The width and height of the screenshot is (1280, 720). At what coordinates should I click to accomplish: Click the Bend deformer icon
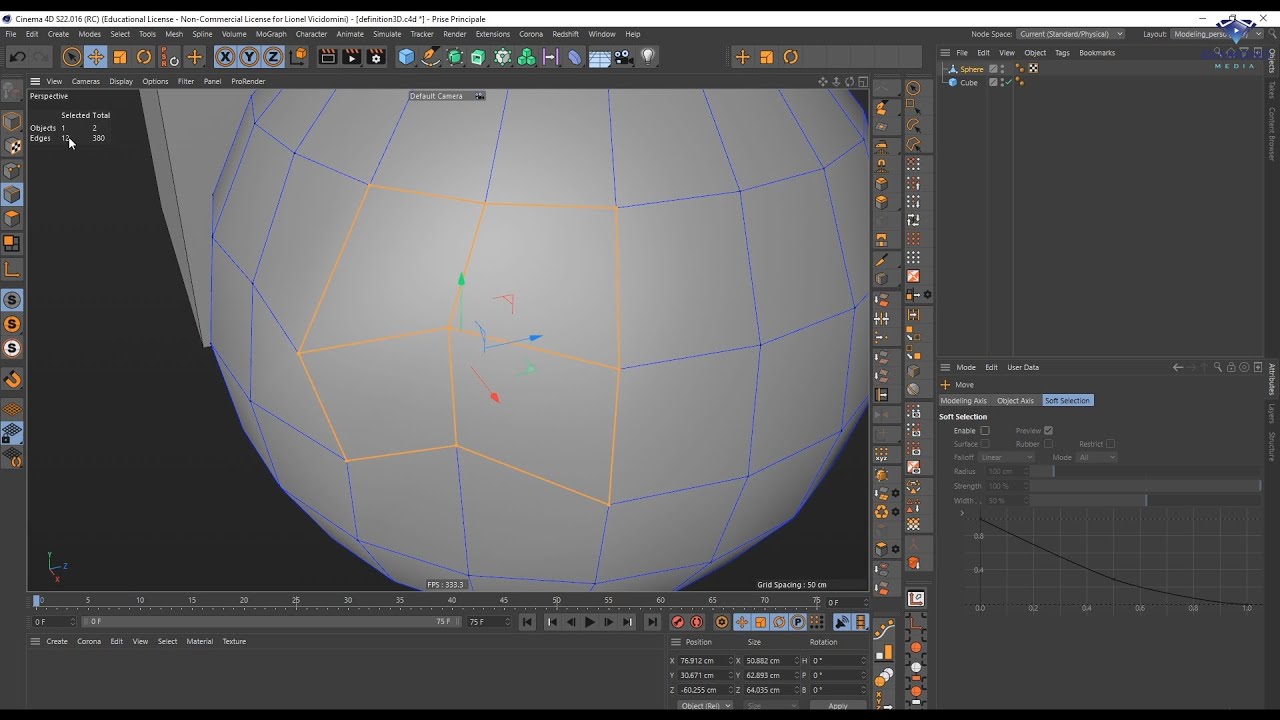(x=575, y=57)
